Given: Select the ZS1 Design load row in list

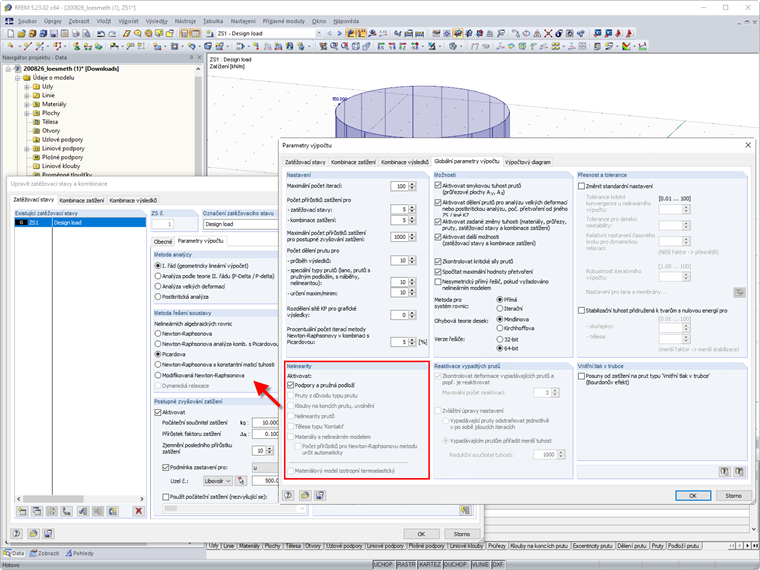Looking at the screenshot, I should click(x=80, y=222).
